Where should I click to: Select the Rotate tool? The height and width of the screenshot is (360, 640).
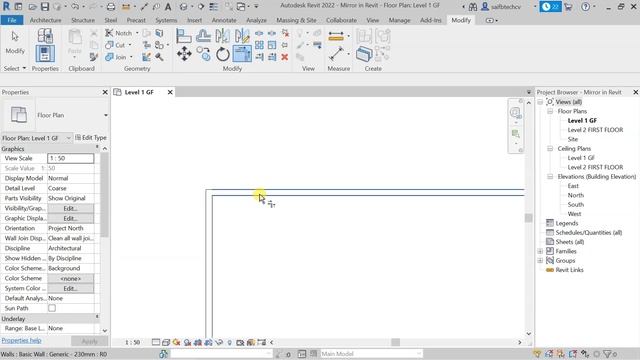pos(222,54)
